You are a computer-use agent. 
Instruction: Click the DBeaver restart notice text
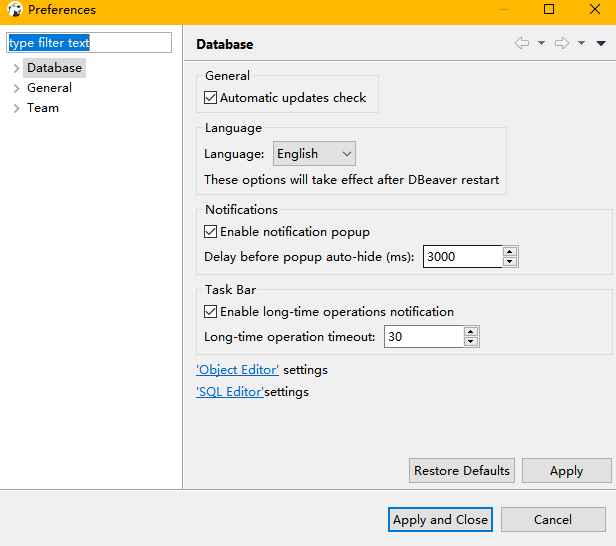352,180
